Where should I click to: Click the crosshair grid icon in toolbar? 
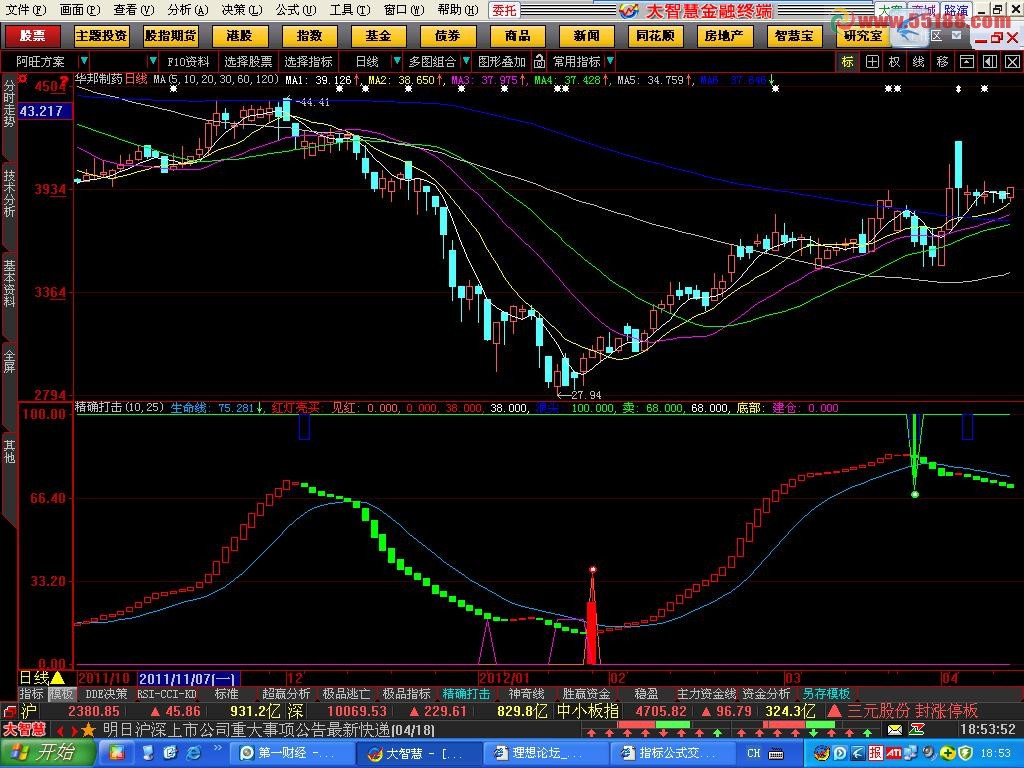click(872, 62)
